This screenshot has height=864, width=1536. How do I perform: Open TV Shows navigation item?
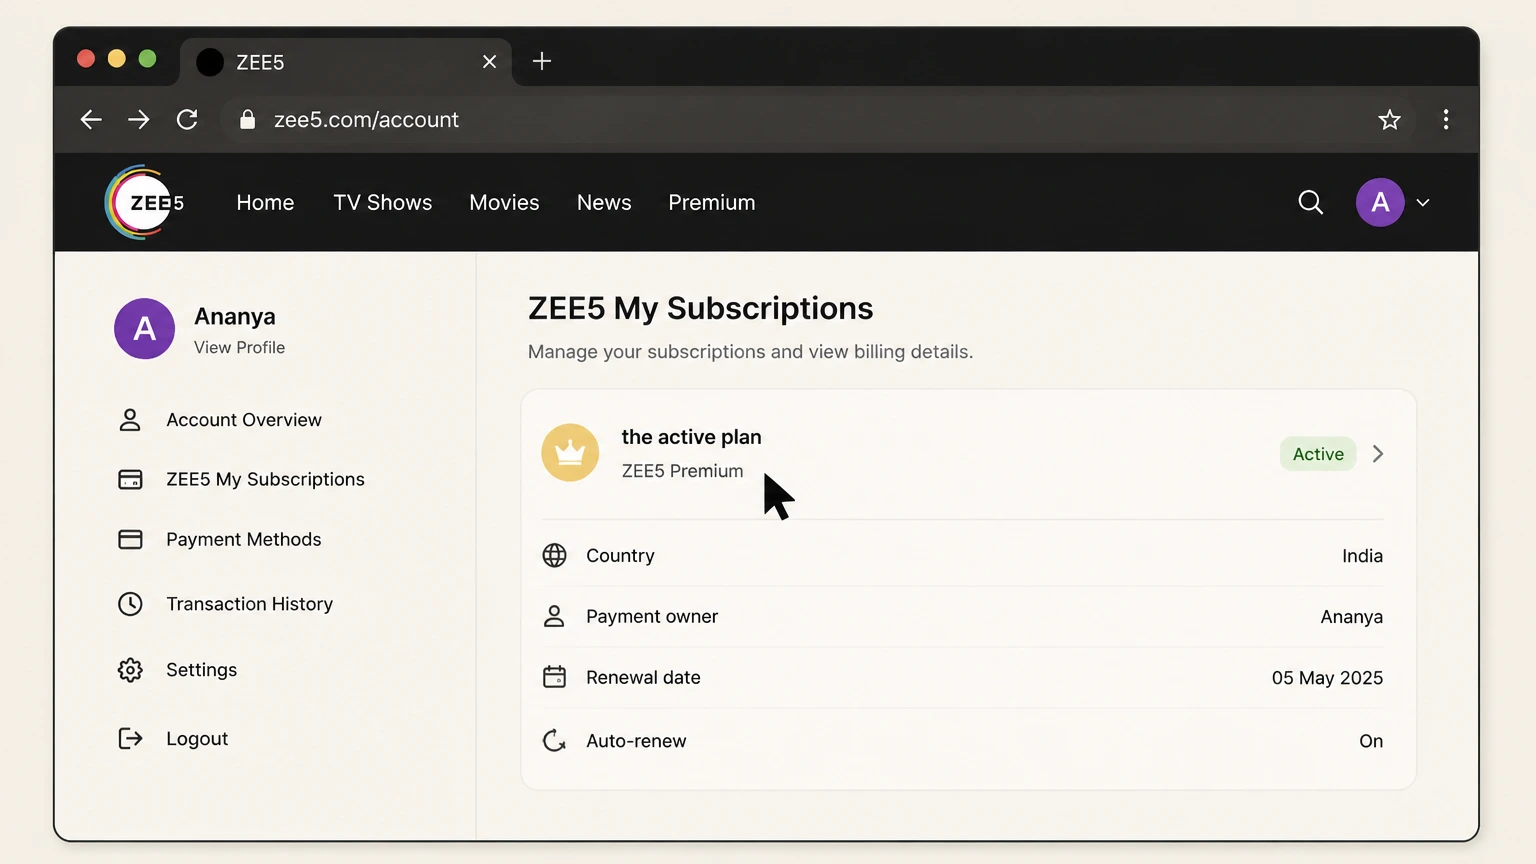(383, 202)
